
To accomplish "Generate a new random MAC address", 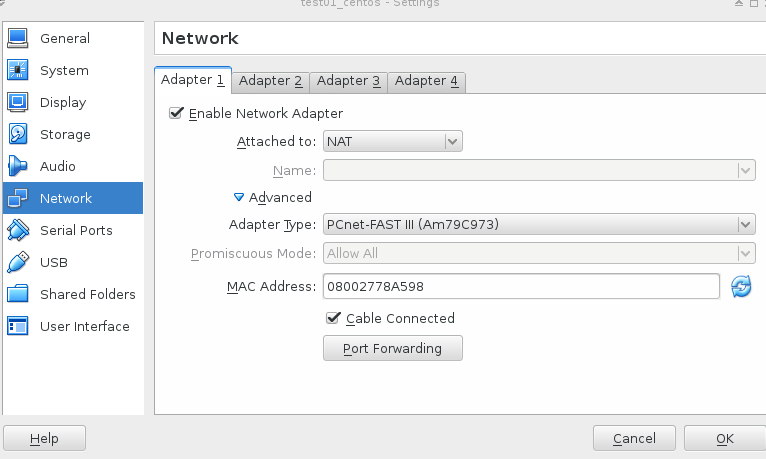I will click(741, 287).
